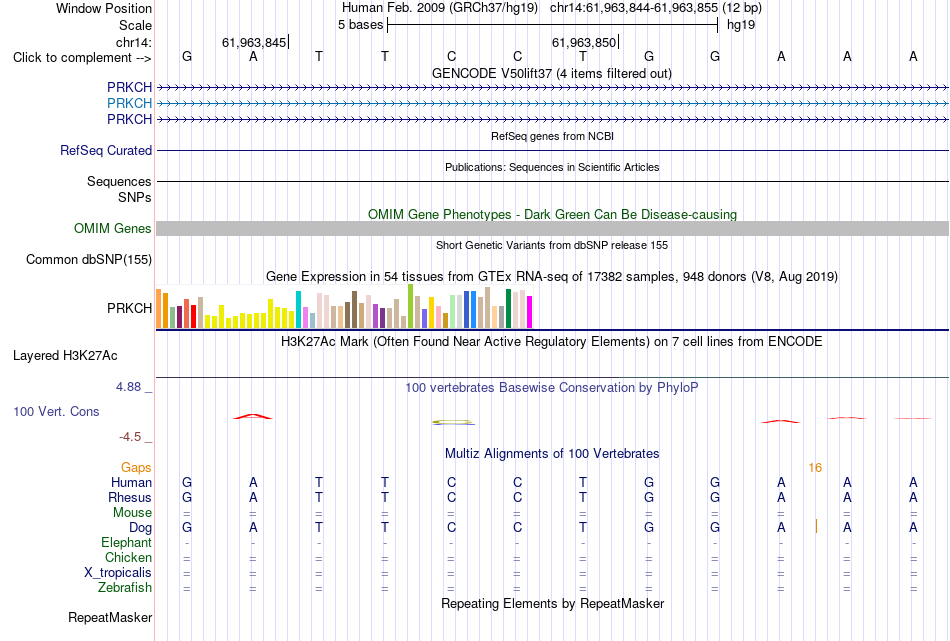Click the GTEx 'Gene Expression in 54 tissues' title
This screenshot has height=641, width=950.
point(551,277)
